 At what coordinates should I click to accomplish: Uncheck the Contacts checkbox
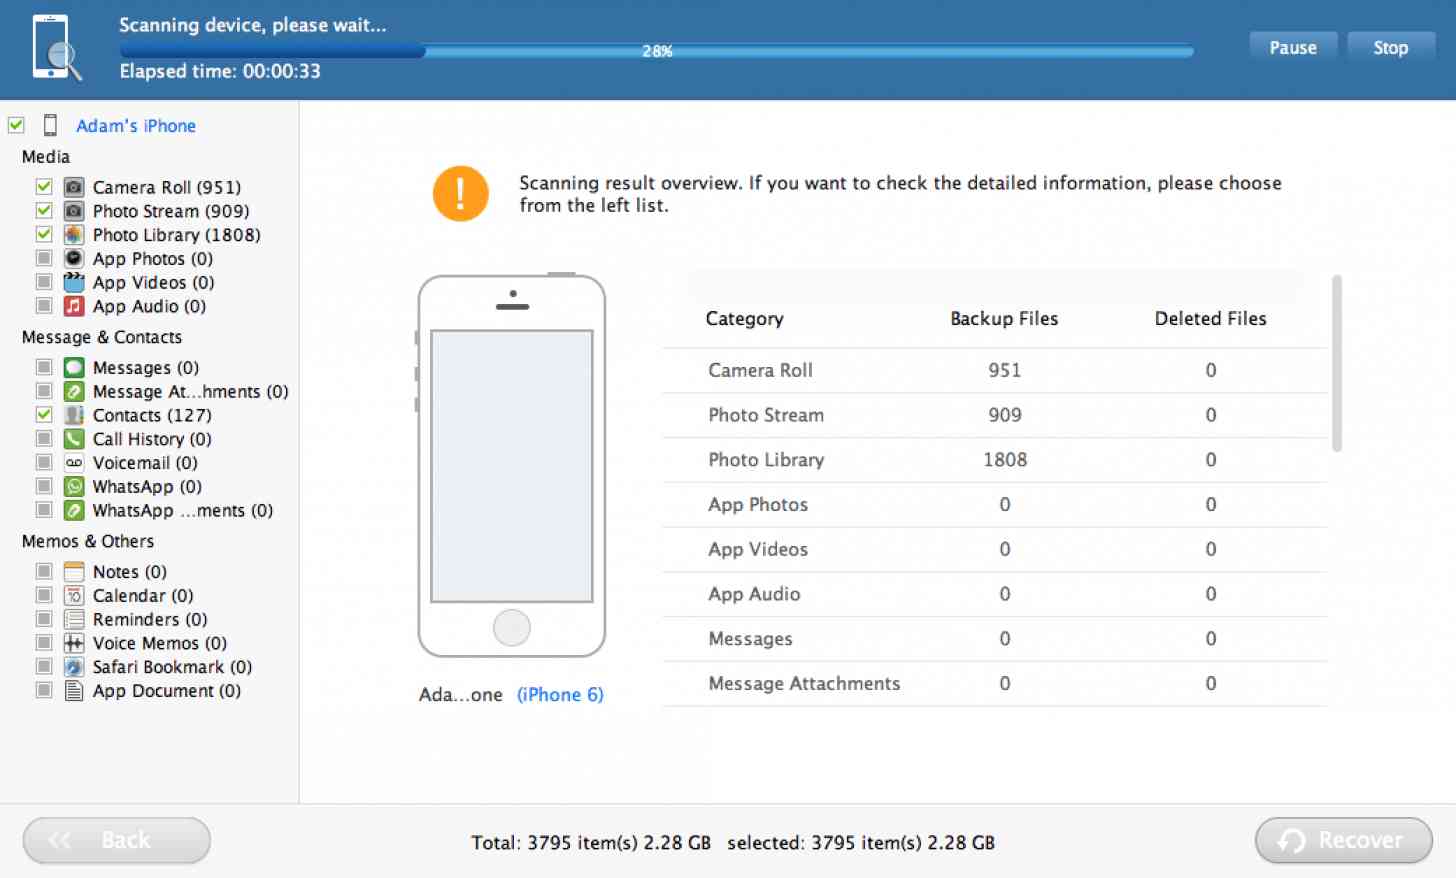pos(44,414)
